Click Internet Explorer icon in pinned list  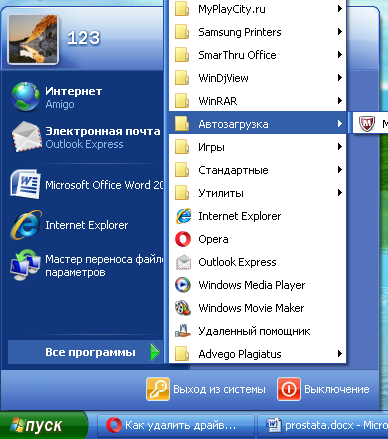(x=26, y=225)
